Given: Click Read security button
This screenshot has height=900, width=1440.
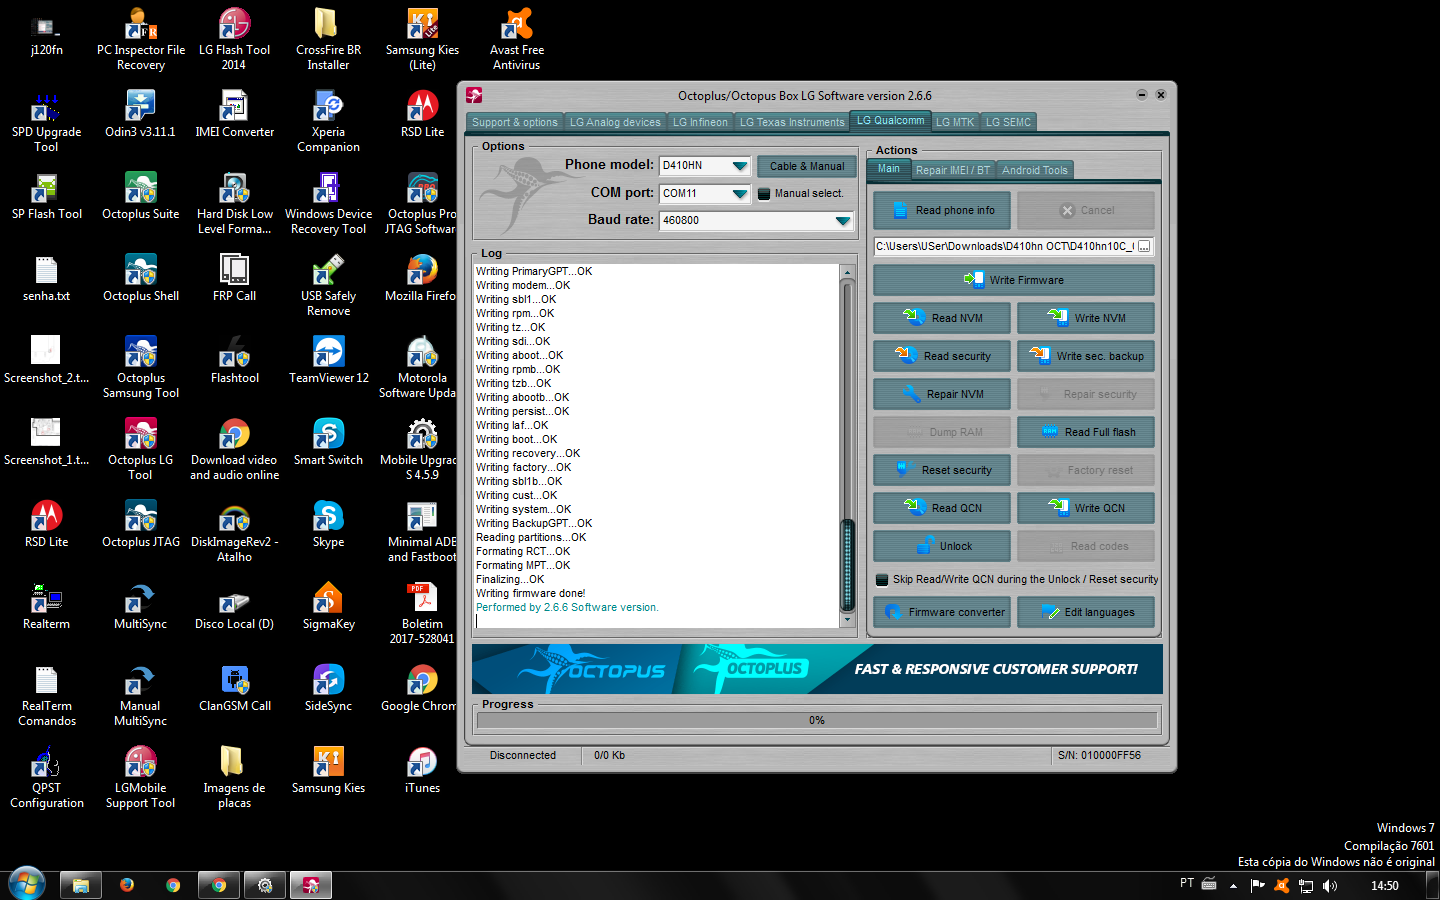Looking at the screenshot, I should (x=942, y=356).
